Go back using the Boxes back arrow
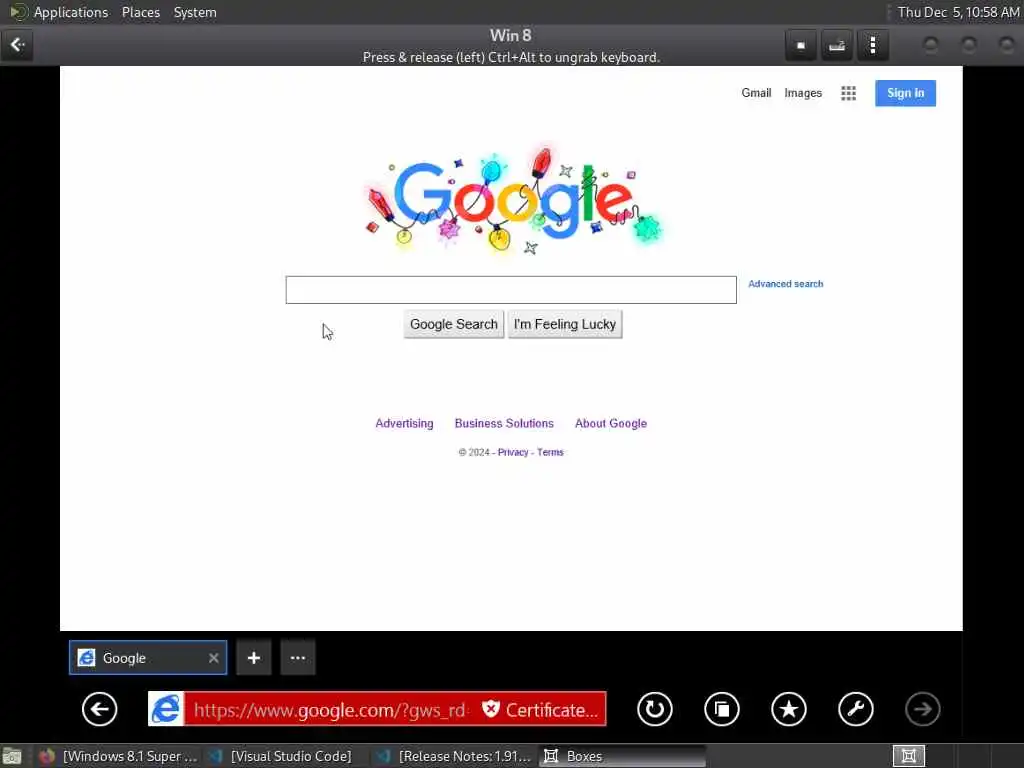 [18, 45]
